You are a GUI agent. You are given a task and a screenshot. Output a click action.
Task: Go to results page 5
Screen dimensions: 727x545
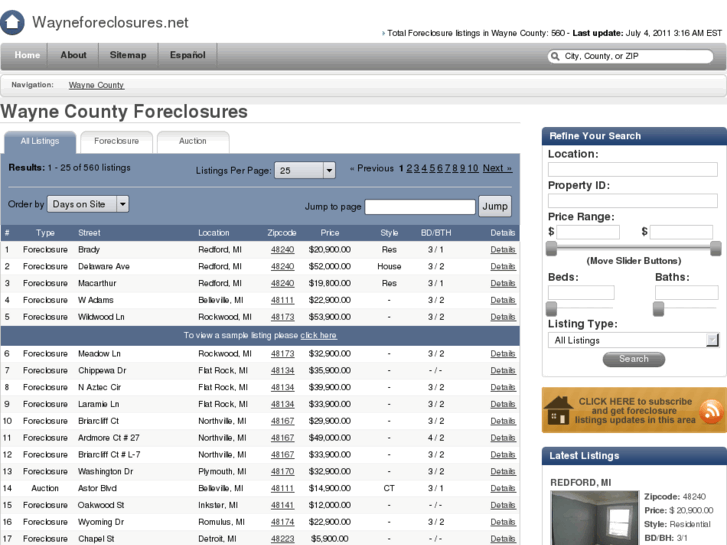click(x=432, y=168)
